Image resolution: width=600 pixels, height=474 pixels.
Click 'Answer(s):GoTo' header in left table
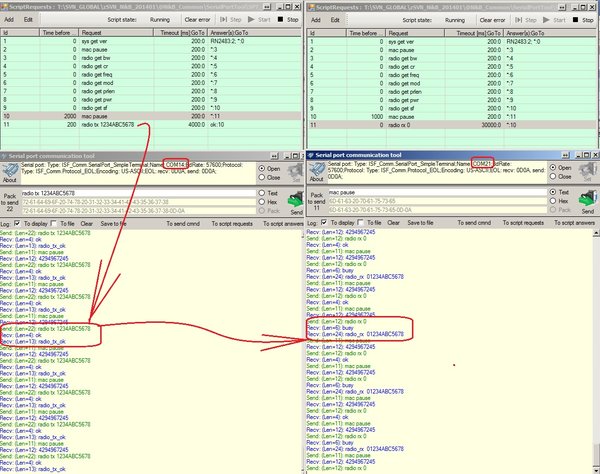pos(255,33)
